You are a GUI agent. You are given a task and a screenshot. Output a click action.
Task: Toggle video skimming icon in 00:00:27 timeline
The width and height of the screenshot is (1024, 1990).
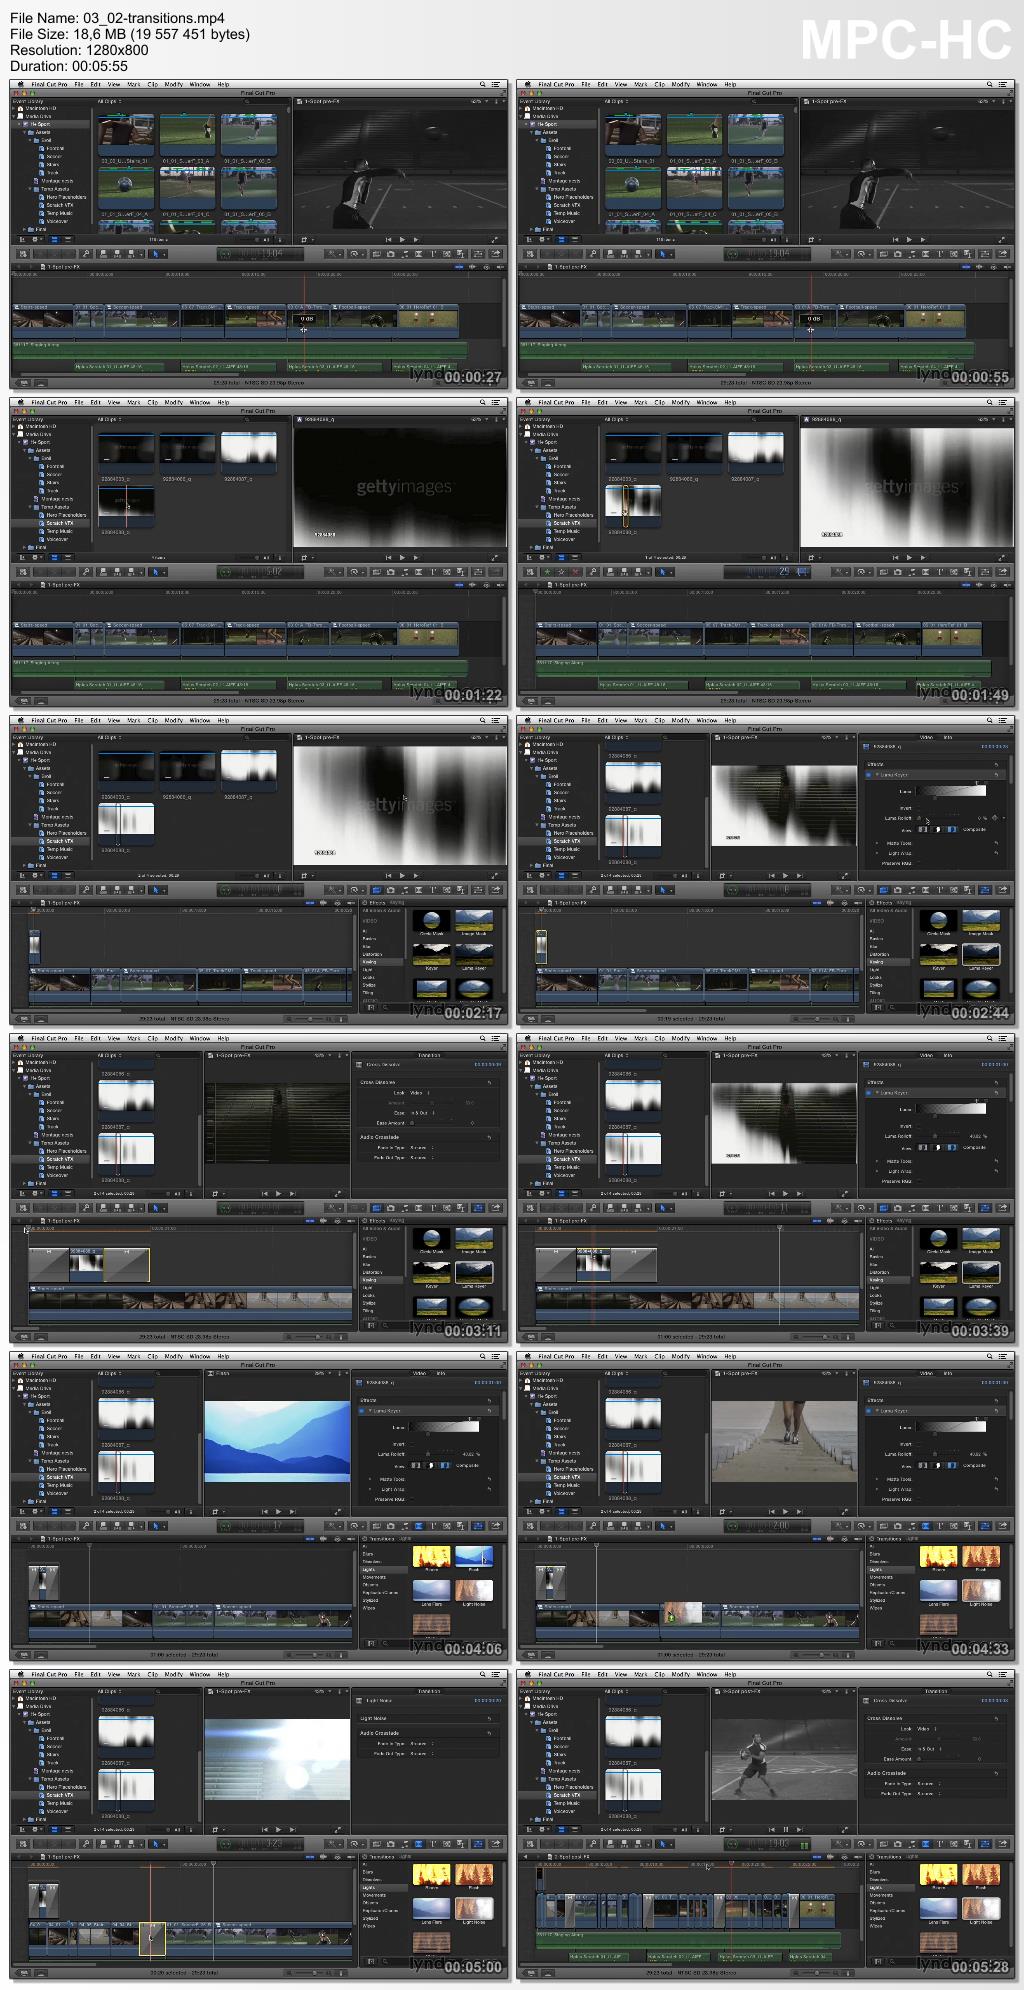tap(459, 267)
